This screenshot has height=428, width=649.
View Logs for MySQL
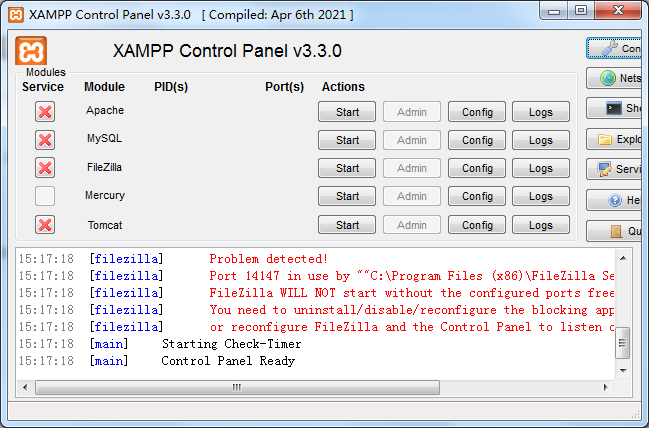tap(541, 140)
